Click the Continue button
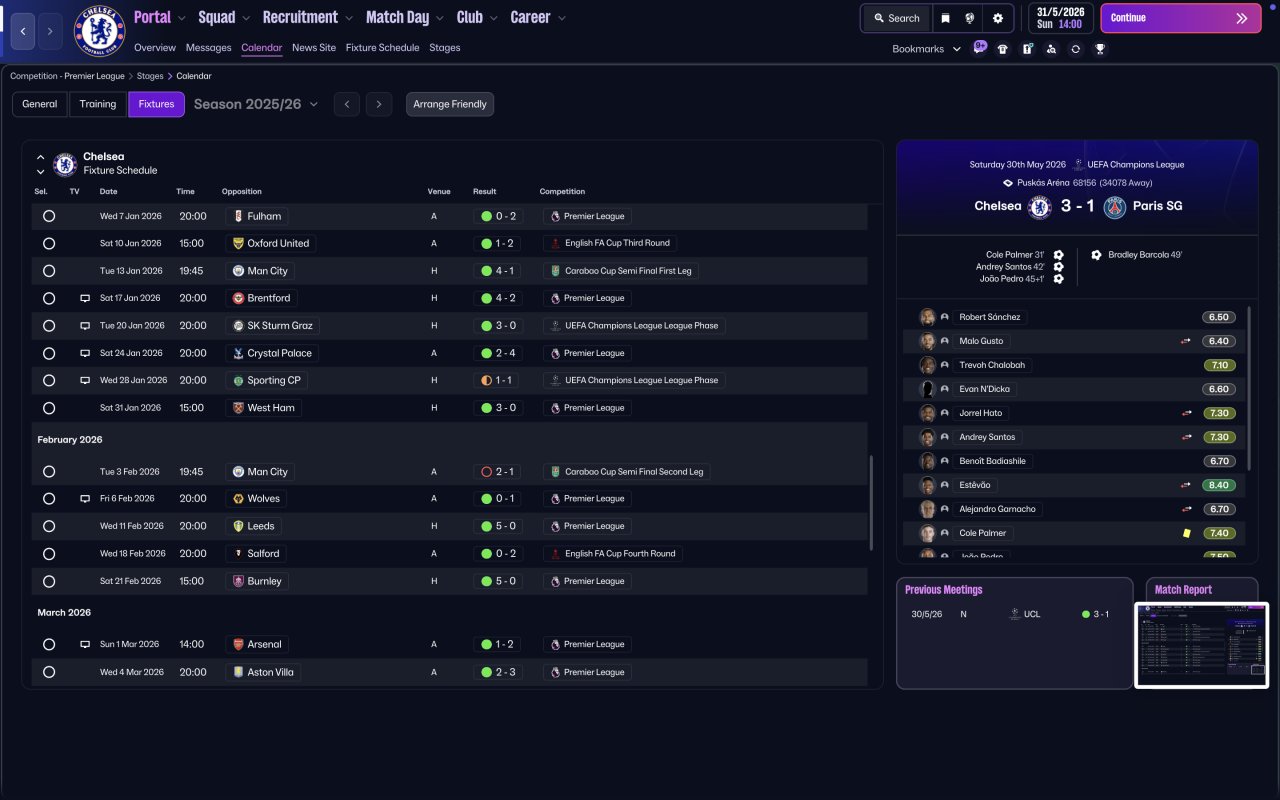Screen dimensions: 1280x800 [x=1181, y=18]
